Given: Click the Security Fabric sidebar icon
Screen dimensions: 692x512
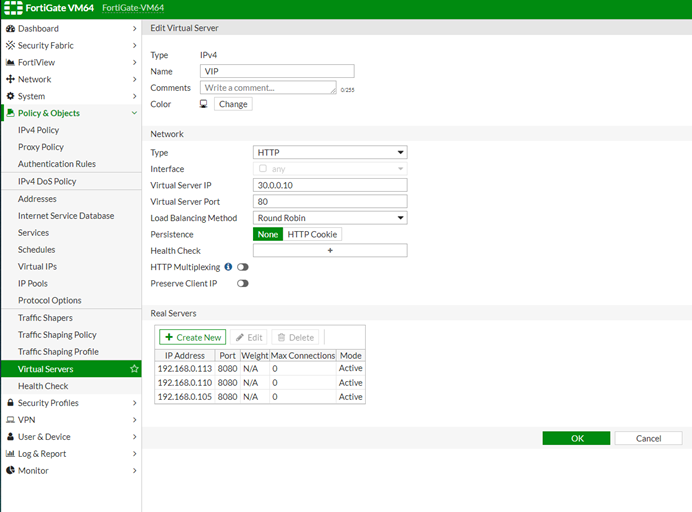Looking at the screenshot, I should click(x=10, y=46).
